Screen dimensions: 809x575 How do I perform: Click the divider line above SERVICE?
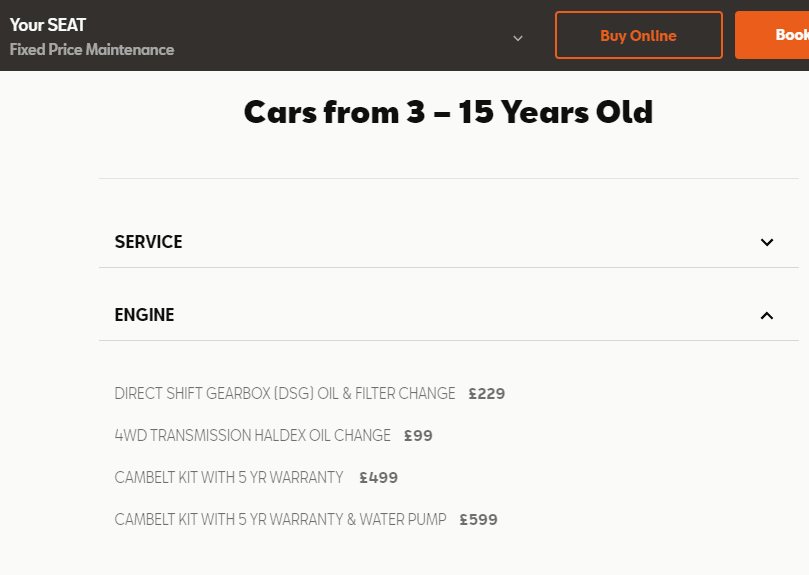(x=448, y=178)
